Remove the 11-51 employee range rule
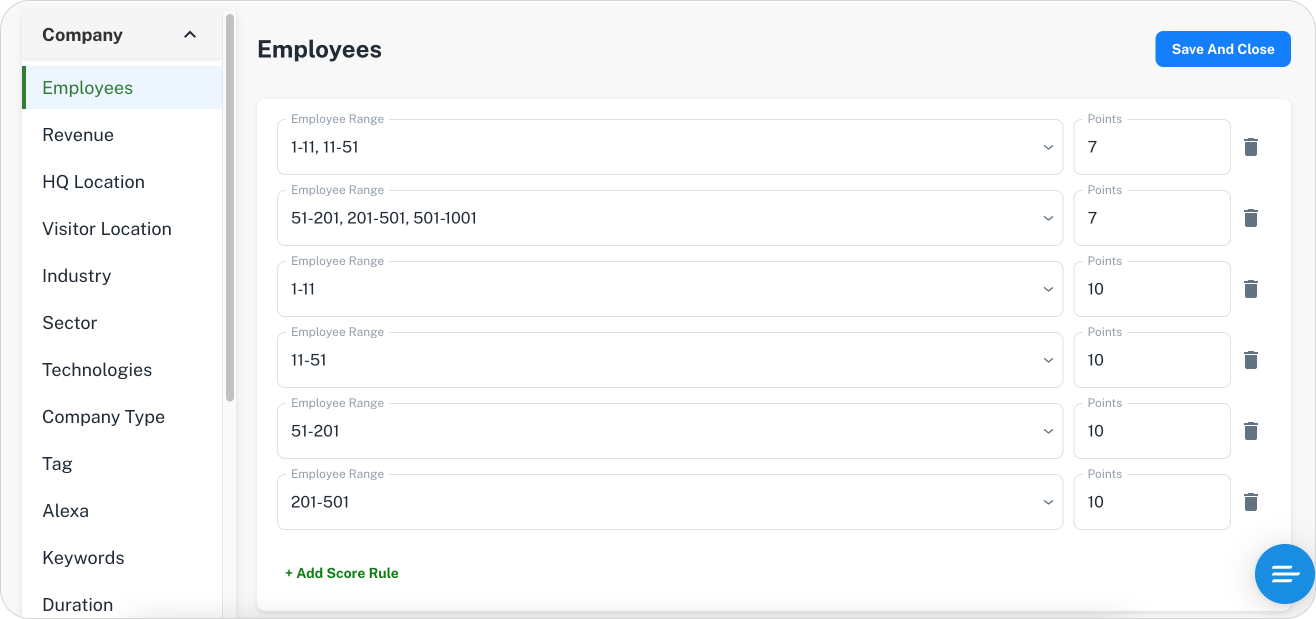This screenshot has width=1316, height=619. pyautogui.click(x=1250, y=360)
